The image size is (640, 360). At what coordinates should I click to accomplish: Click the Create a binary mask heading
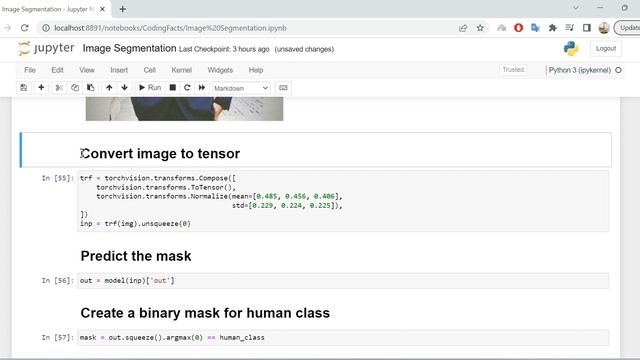(205, 313)
